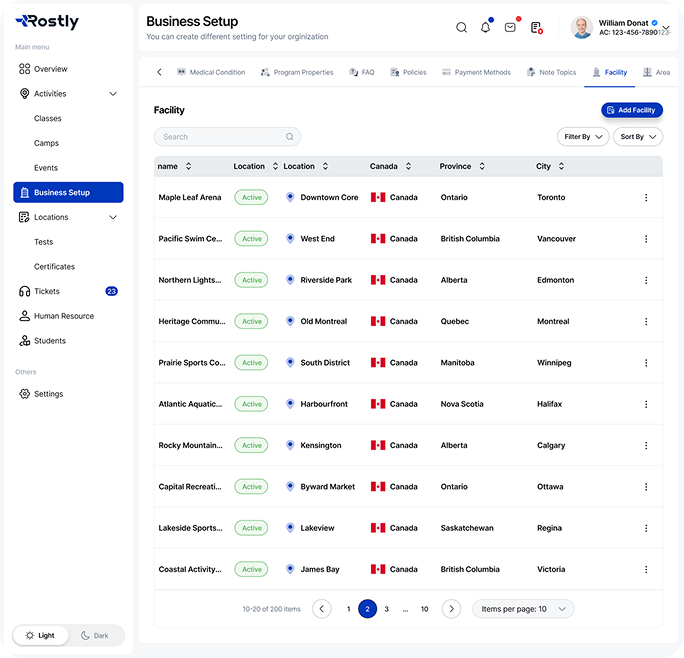Screen dimensions: 684x658
Task: Click the Tickets headset icon
Action: click(x=24, y=291)
